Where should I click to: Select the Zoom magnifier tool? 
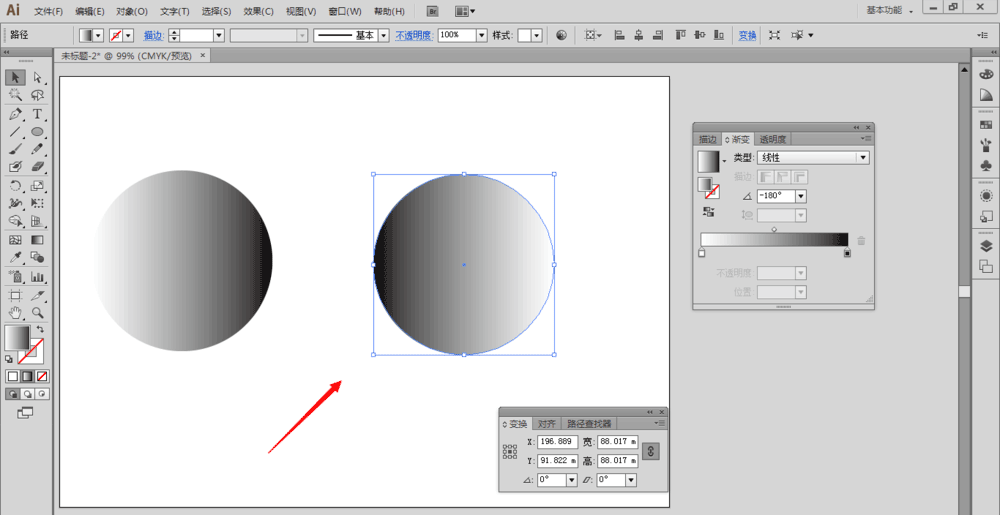(37, 313)
